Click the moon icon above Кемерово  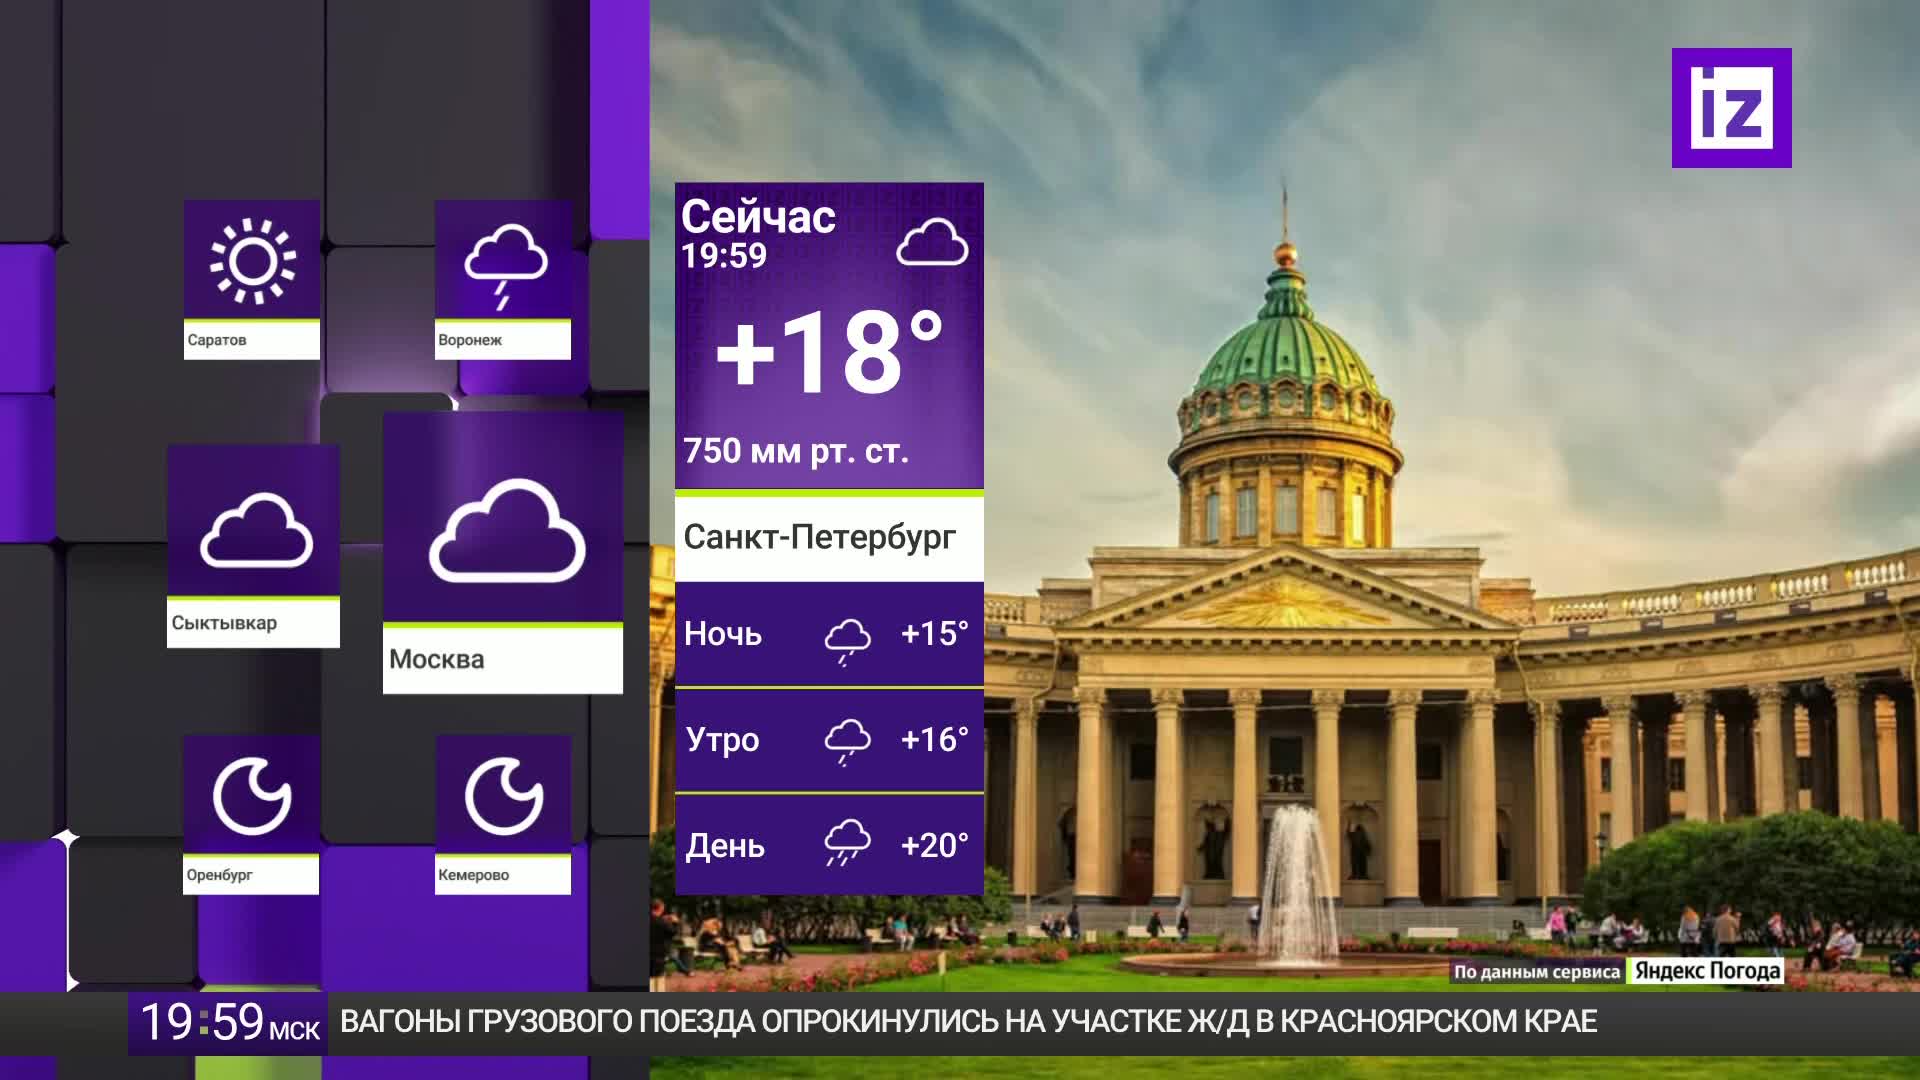[504, 796]
